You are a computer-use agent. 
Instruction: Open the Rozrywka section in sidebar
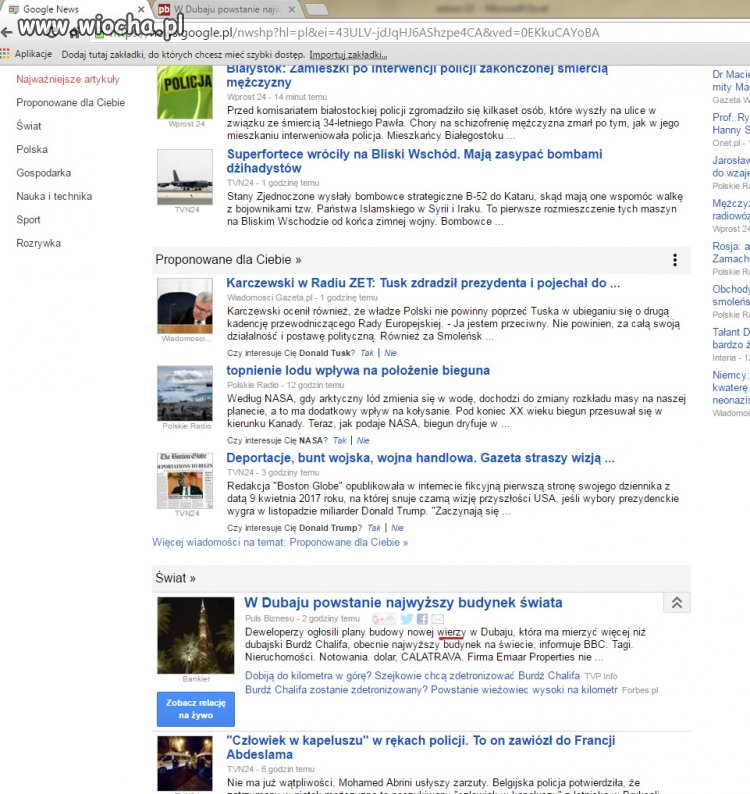tap(38, 243)
